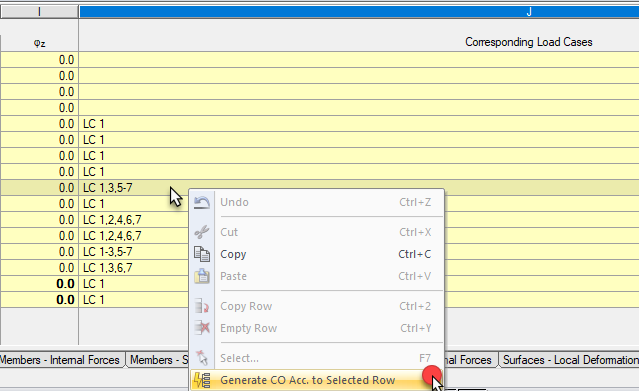Choose Cut from the context menu
Screen dimensions: 639x391
tap(317, 232)
